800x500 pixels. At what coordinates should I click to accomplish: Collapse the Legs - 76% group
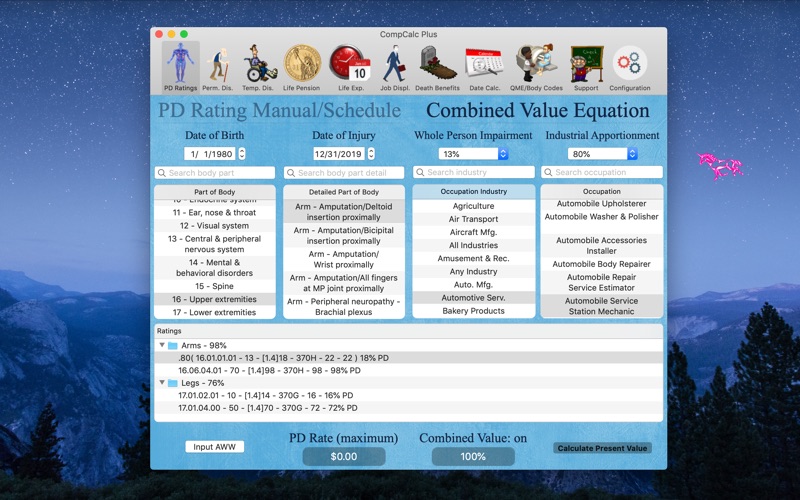click(162, 382)
